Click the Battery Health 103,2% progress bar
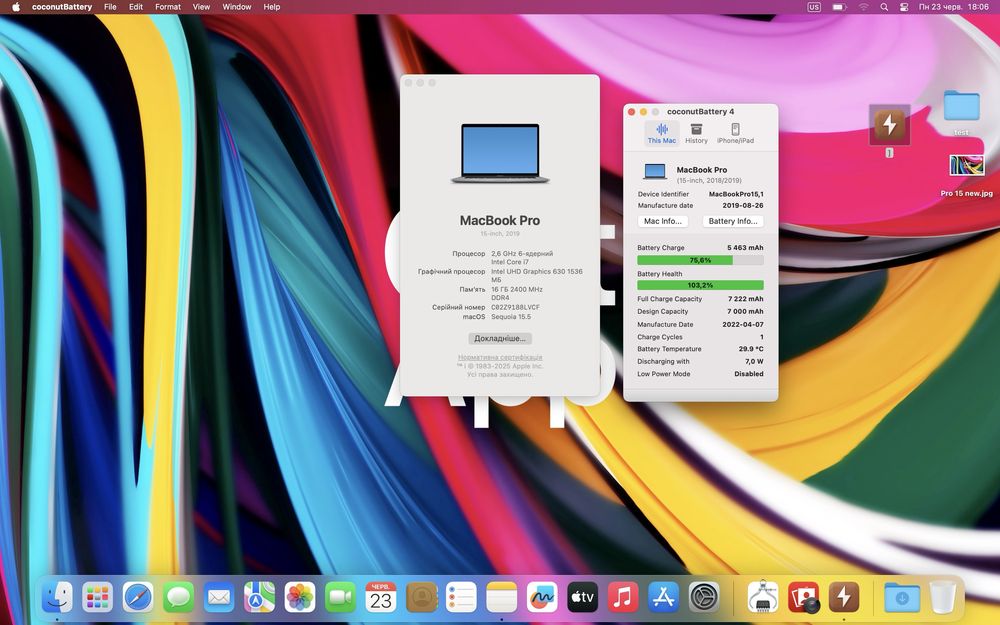The width and height of the screenshot is (1000, 625). (x=700, y=285)
